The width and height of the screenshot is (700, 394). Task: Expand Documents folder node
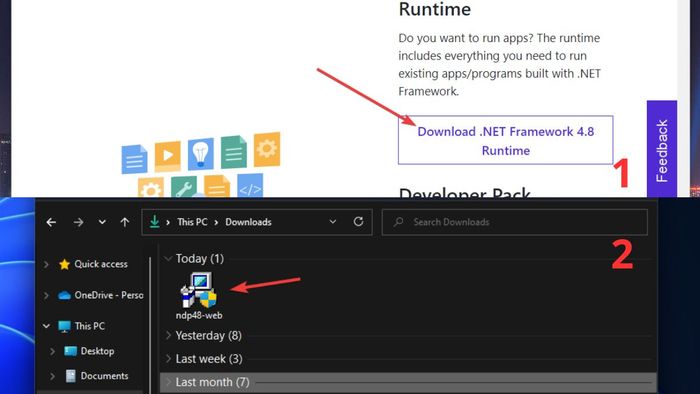(53, 376)
